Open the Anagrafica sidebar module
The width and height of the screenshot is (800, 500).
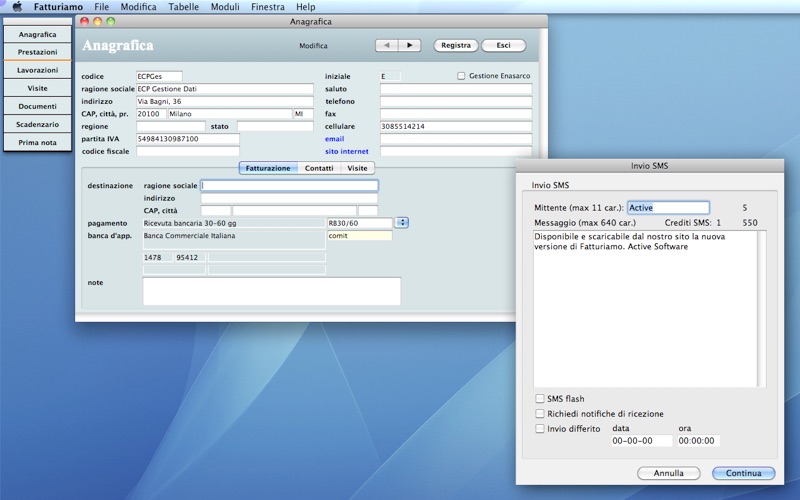[x=37, y=34]
